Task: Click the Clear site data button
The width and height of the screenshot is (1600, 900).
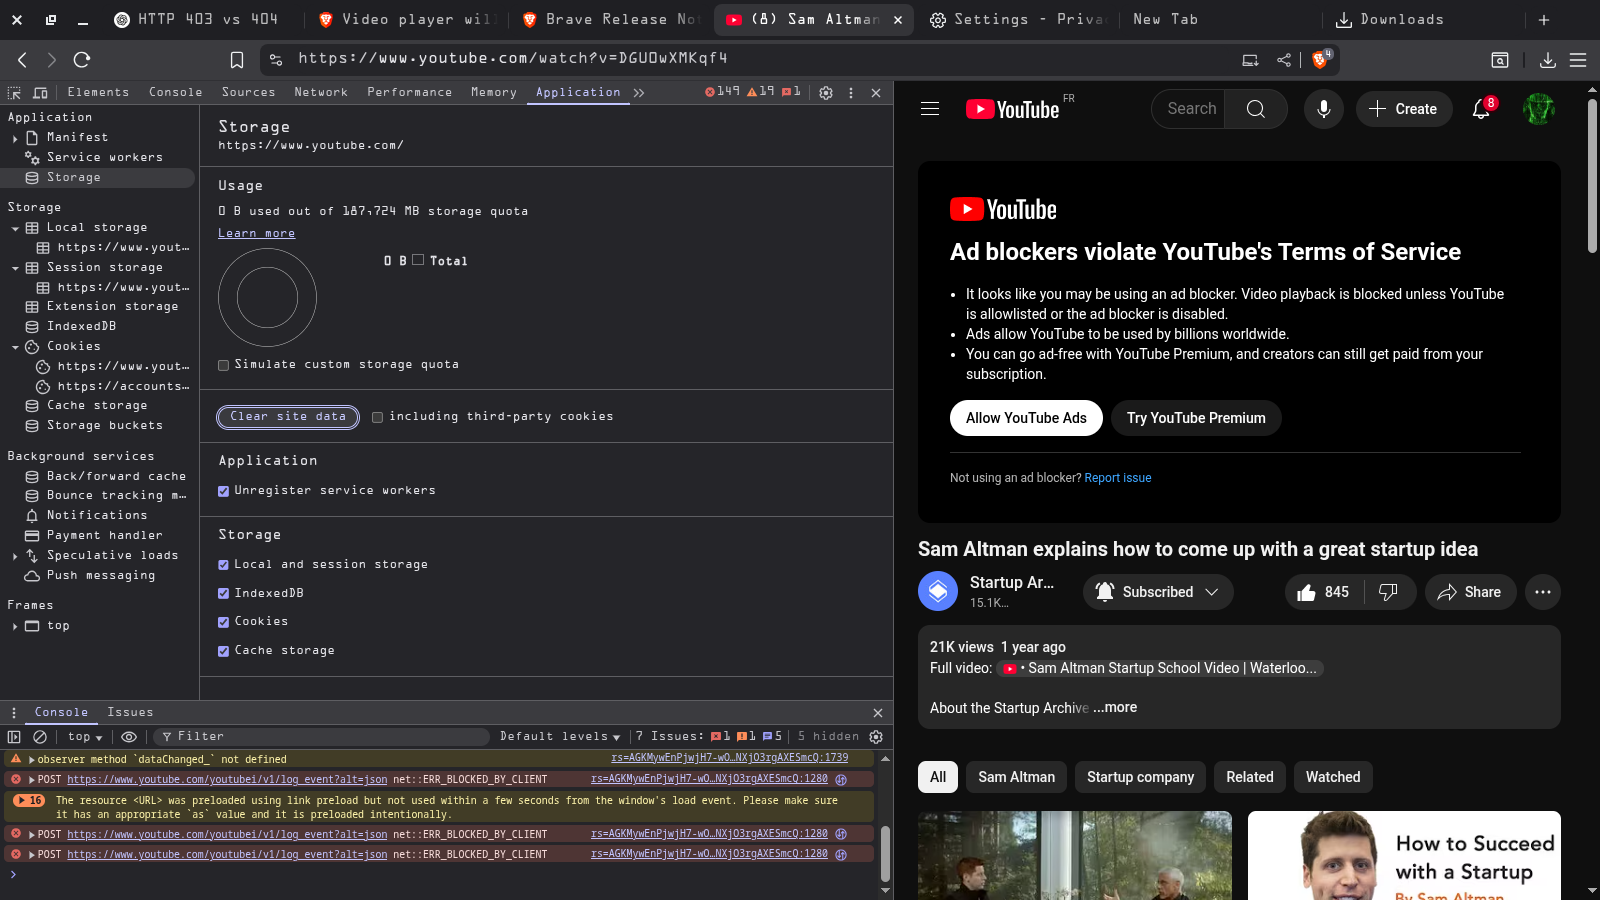Action: tap(288, 417)
